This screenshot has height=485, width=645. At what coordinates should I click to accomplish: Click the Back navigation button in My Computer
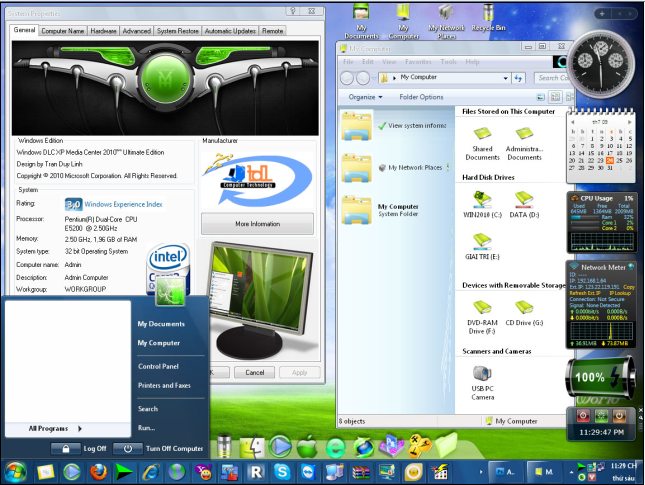[x=347, y=78]
